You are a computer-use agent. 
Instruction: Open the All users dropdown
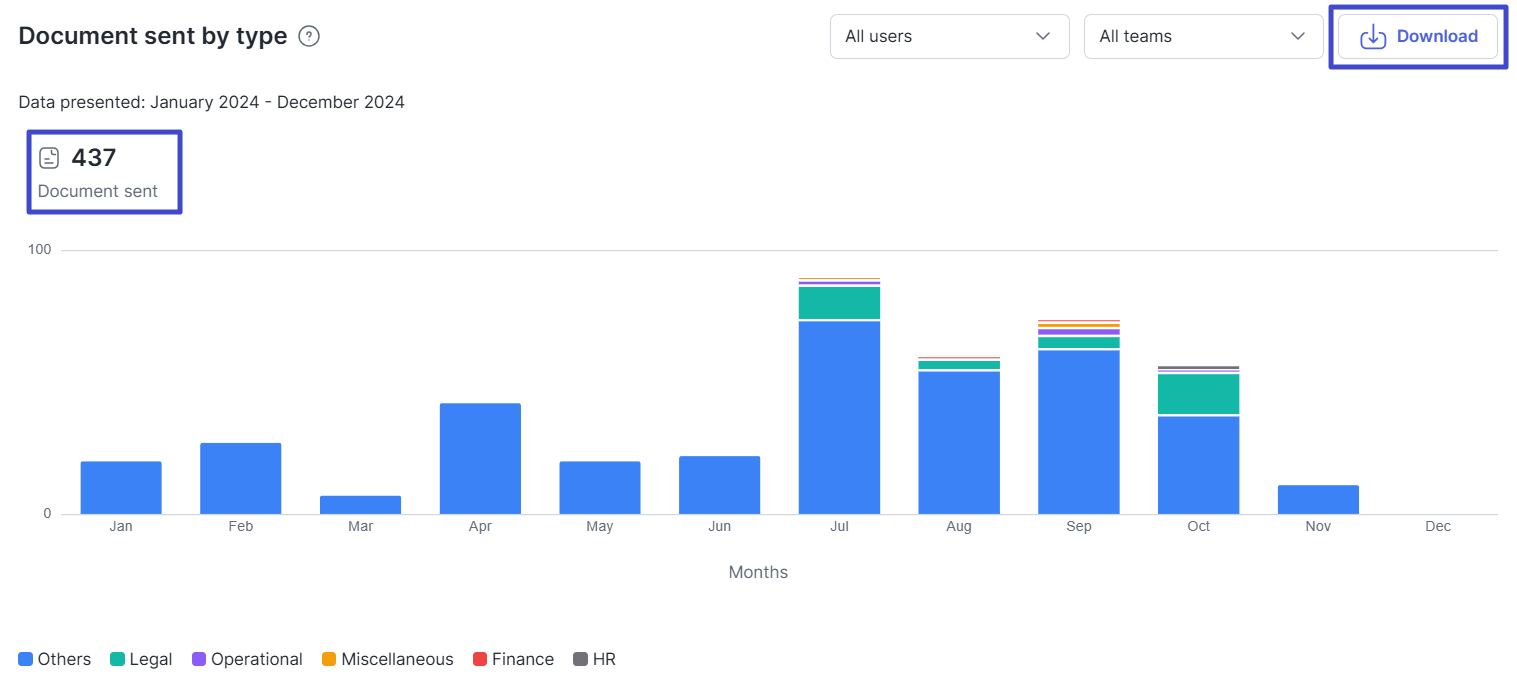pos(949,37)
